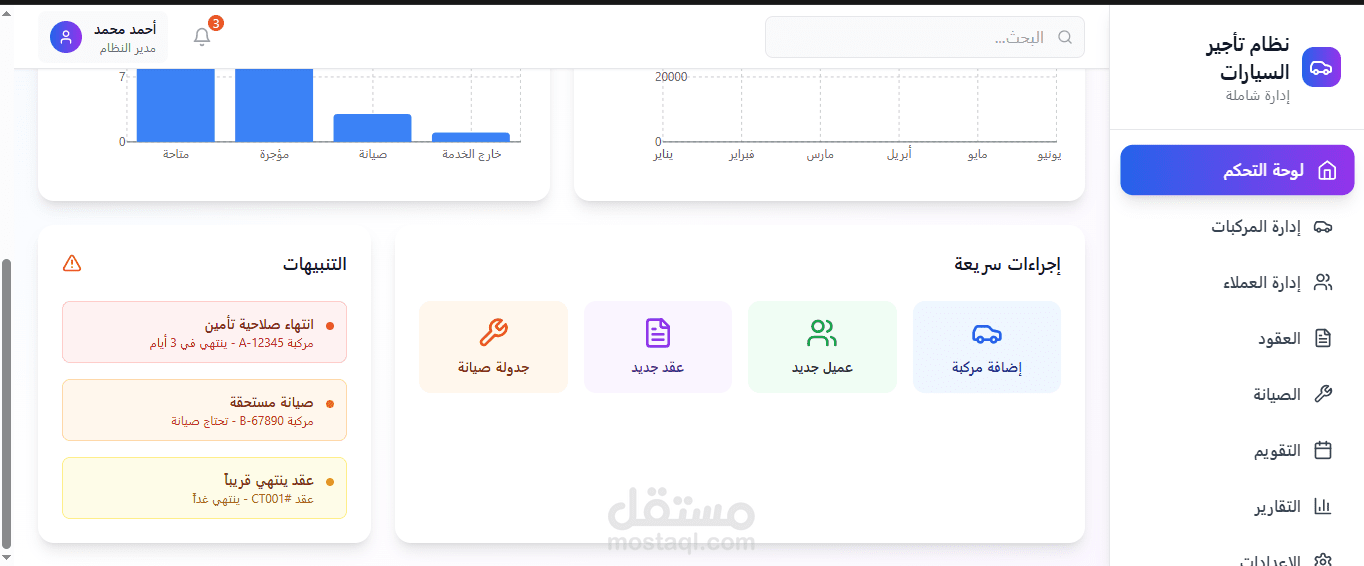
Task: Click the متاحة bar in the chart
Action: 176,104
